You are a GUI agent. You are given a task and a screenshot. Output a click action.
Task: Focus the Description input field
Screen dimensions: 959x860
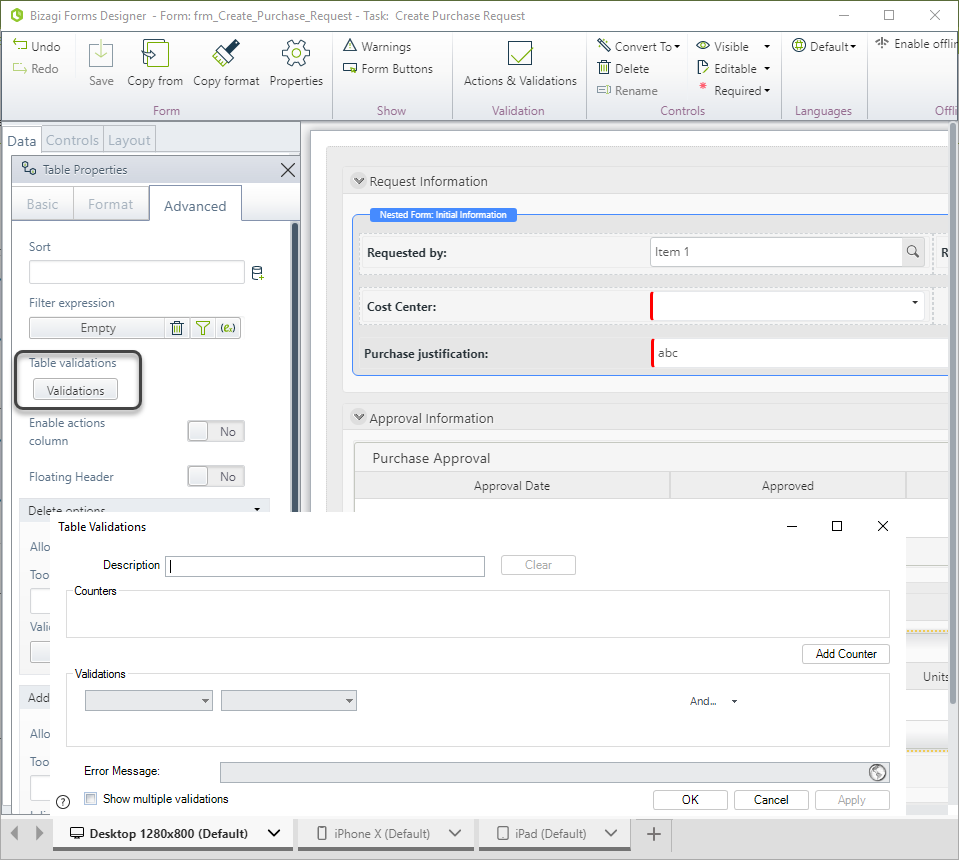click(x=325, y=566)
